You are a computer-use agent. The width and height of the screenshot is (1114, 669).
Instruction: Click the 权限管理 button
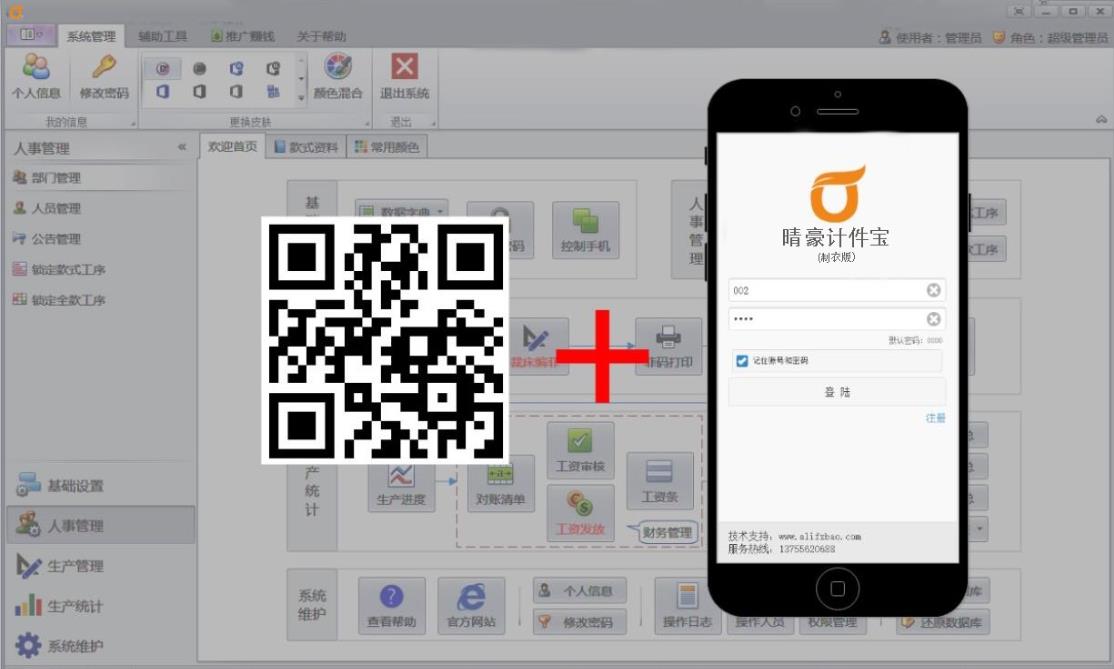[x=833, y=622]
